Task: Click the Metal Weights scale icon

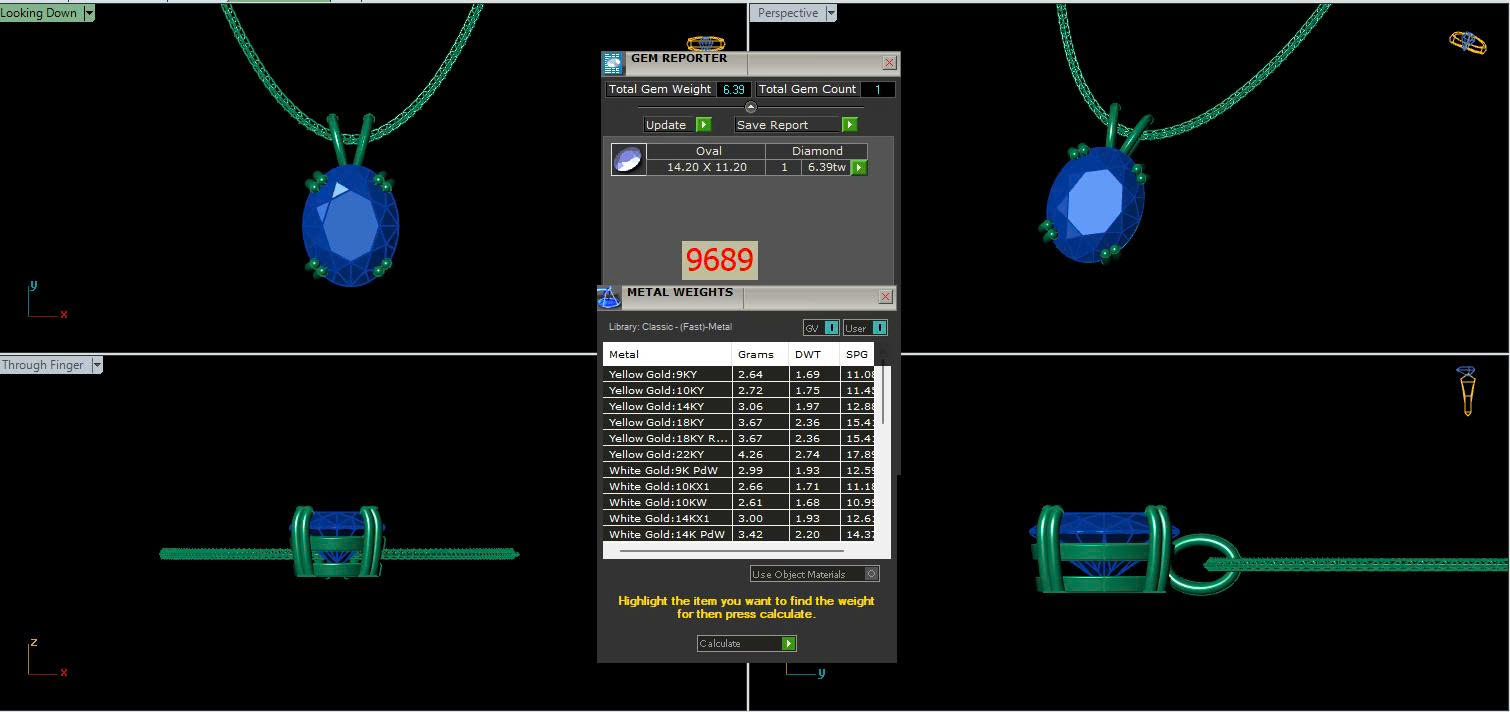Action: (x=609, y=297)
